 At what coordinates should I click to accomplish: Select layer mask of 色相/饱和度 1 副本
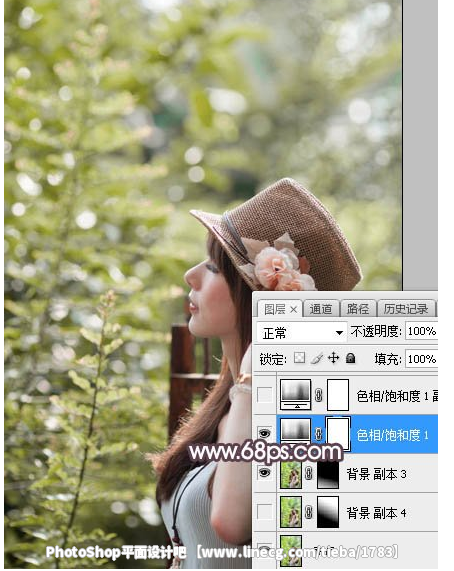338,395
